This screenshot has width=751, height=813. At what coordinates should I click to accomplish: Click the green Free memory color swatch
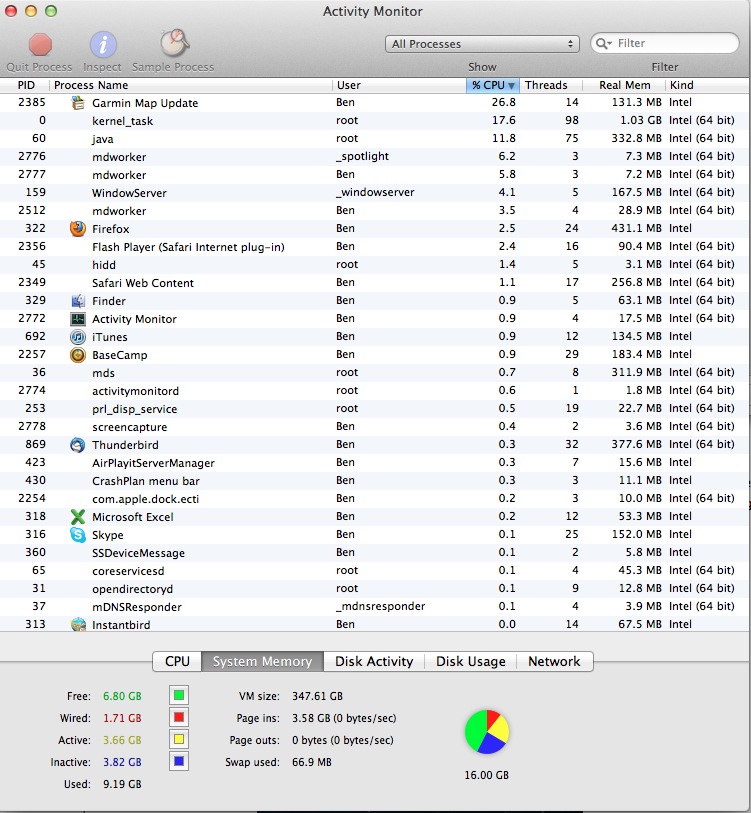point(179,695)
